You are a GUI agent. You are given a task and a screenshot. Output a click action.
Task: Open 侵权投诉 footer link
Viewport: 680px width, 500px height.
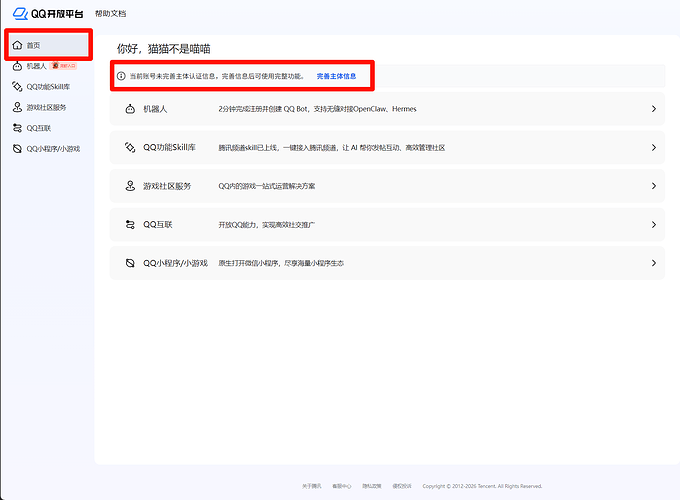[402, 486]
